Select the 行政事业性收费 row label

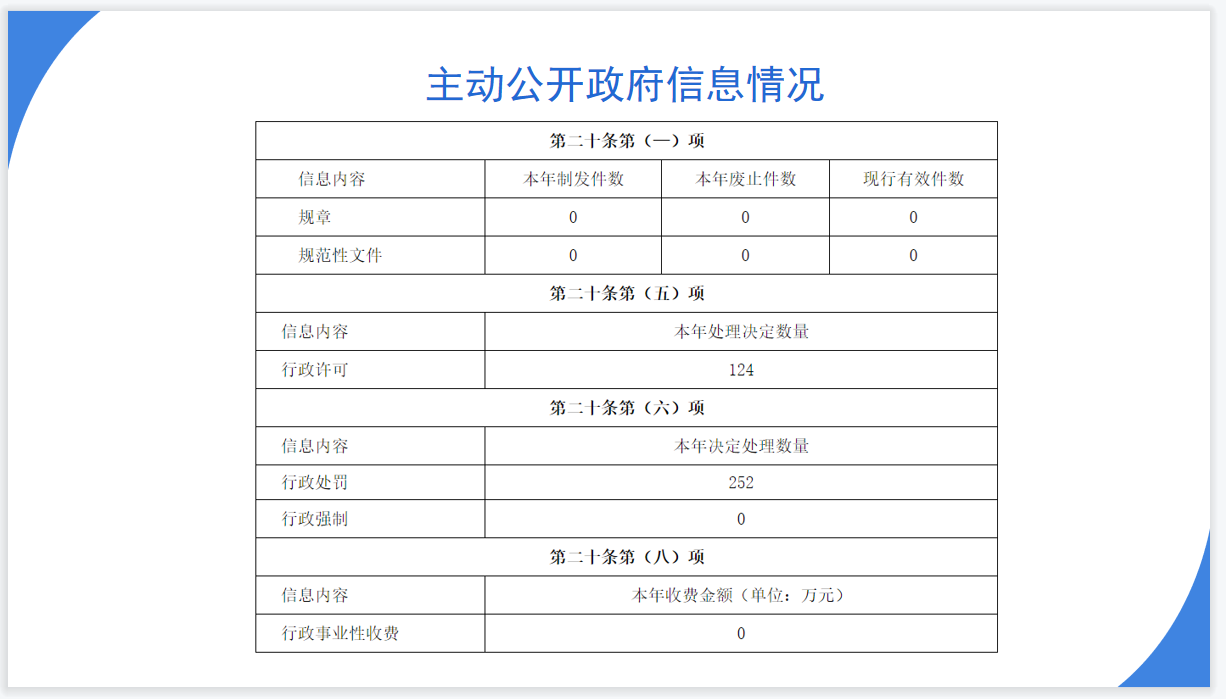[x=340, y=633]
